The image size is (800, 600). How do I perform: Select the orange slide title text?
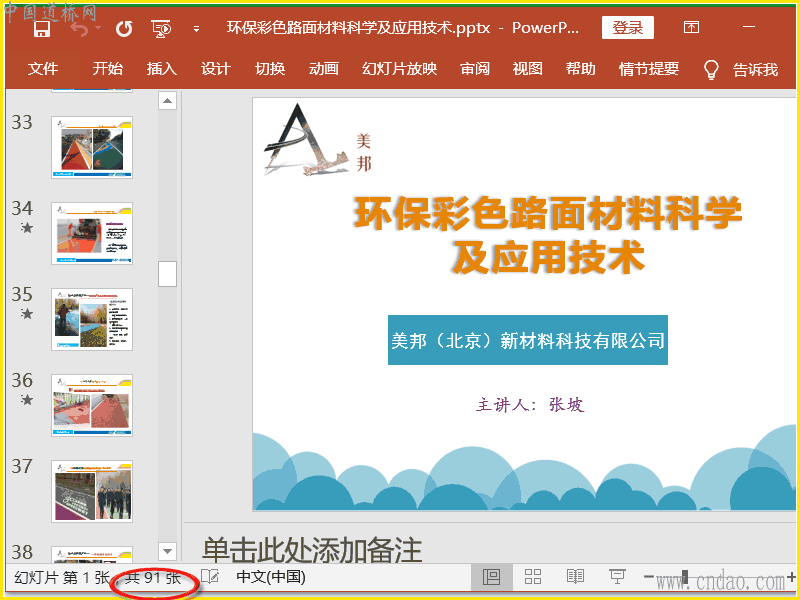548,234
